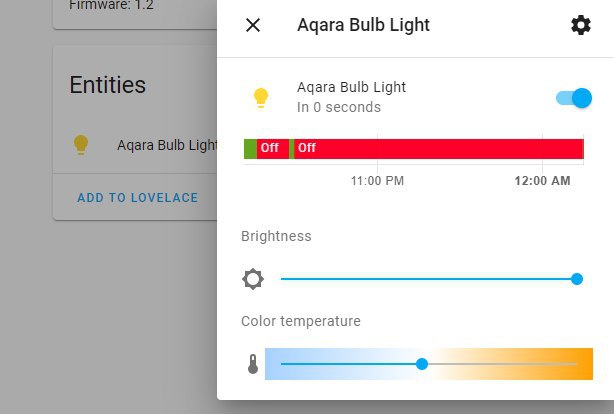
Task: Click the middle of the brightness slider track
Action: pyautogui.click(x=429, y=279)
